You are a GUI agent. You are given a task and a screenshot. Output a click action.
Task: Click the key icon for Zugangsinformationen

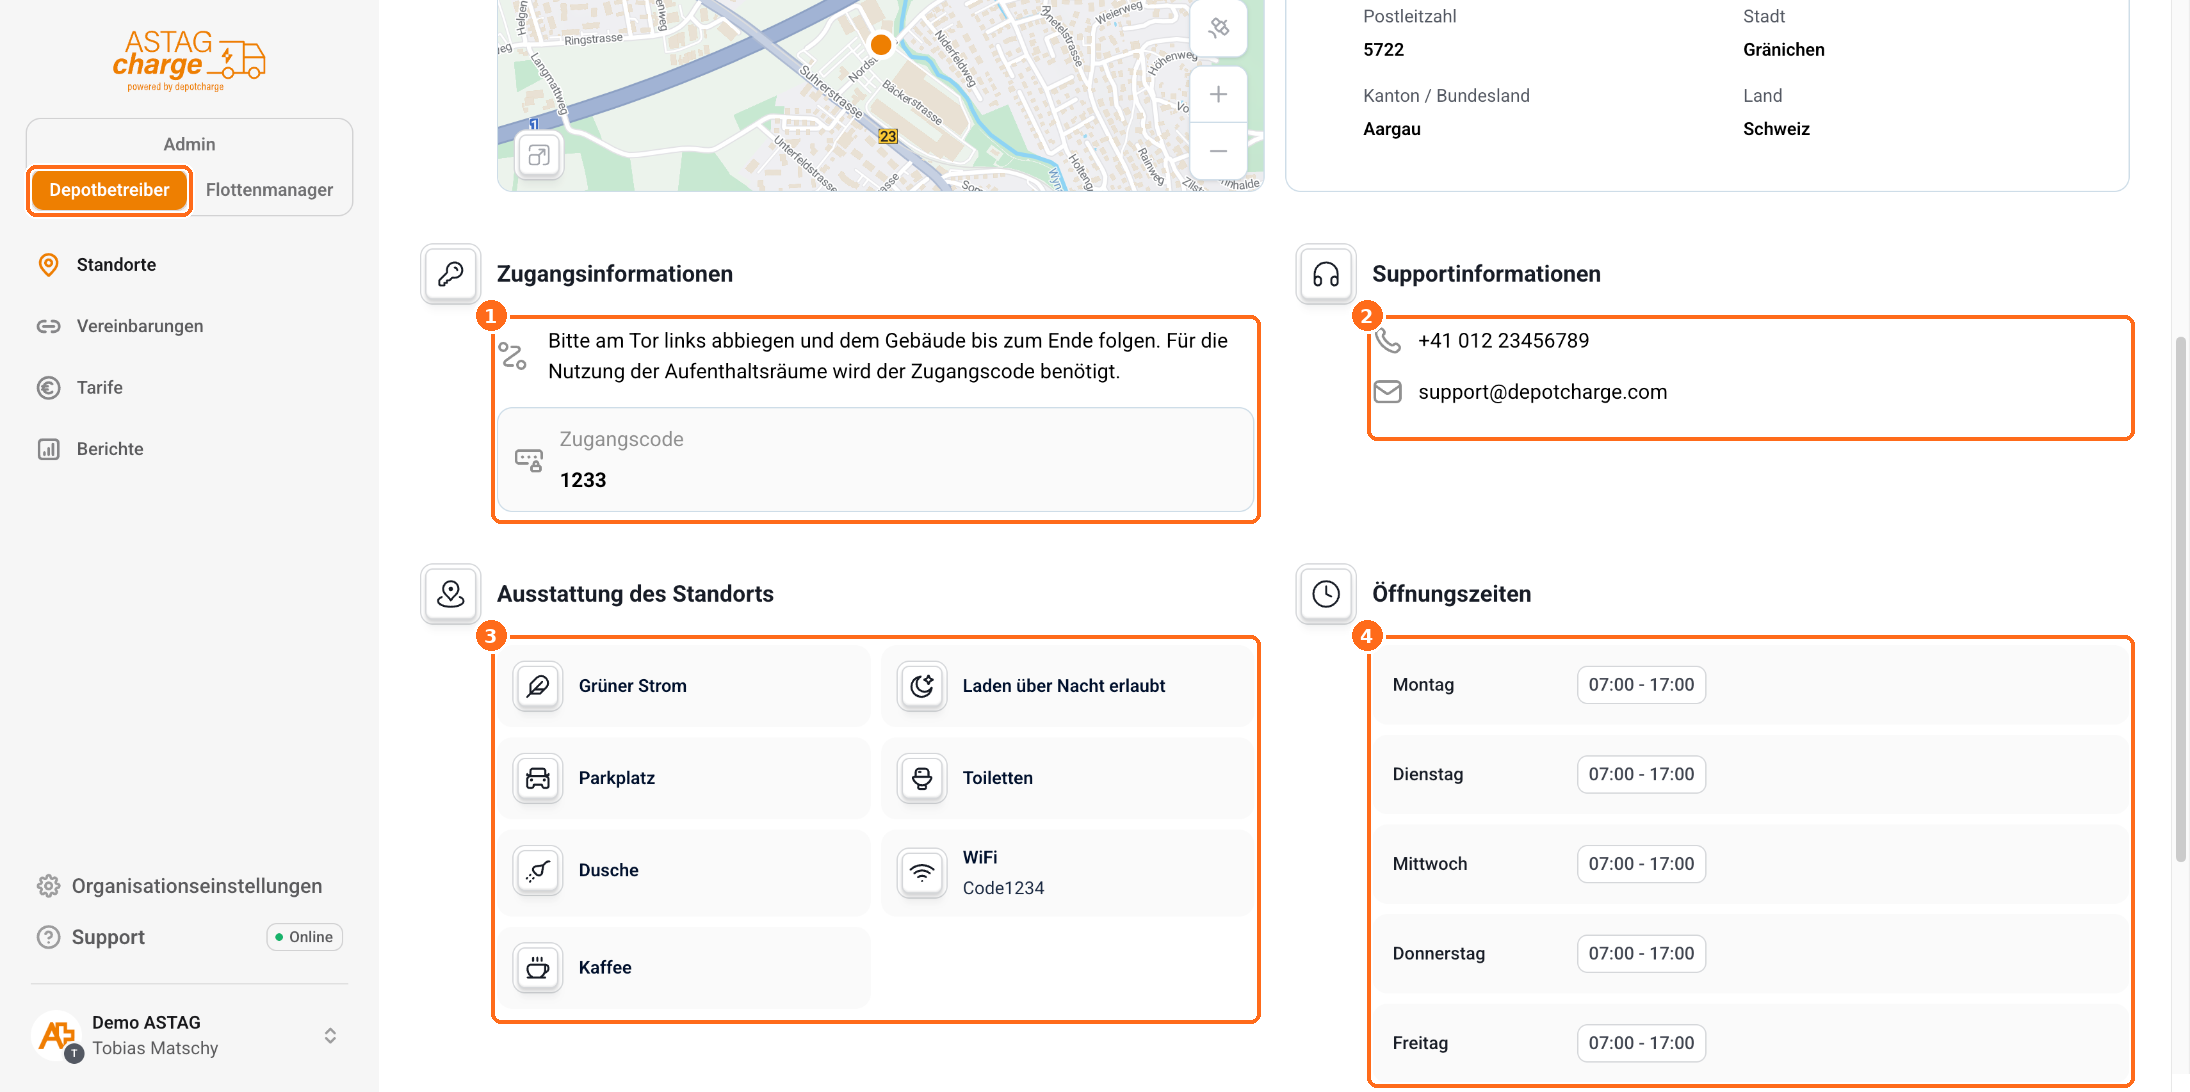pos(451,274)
